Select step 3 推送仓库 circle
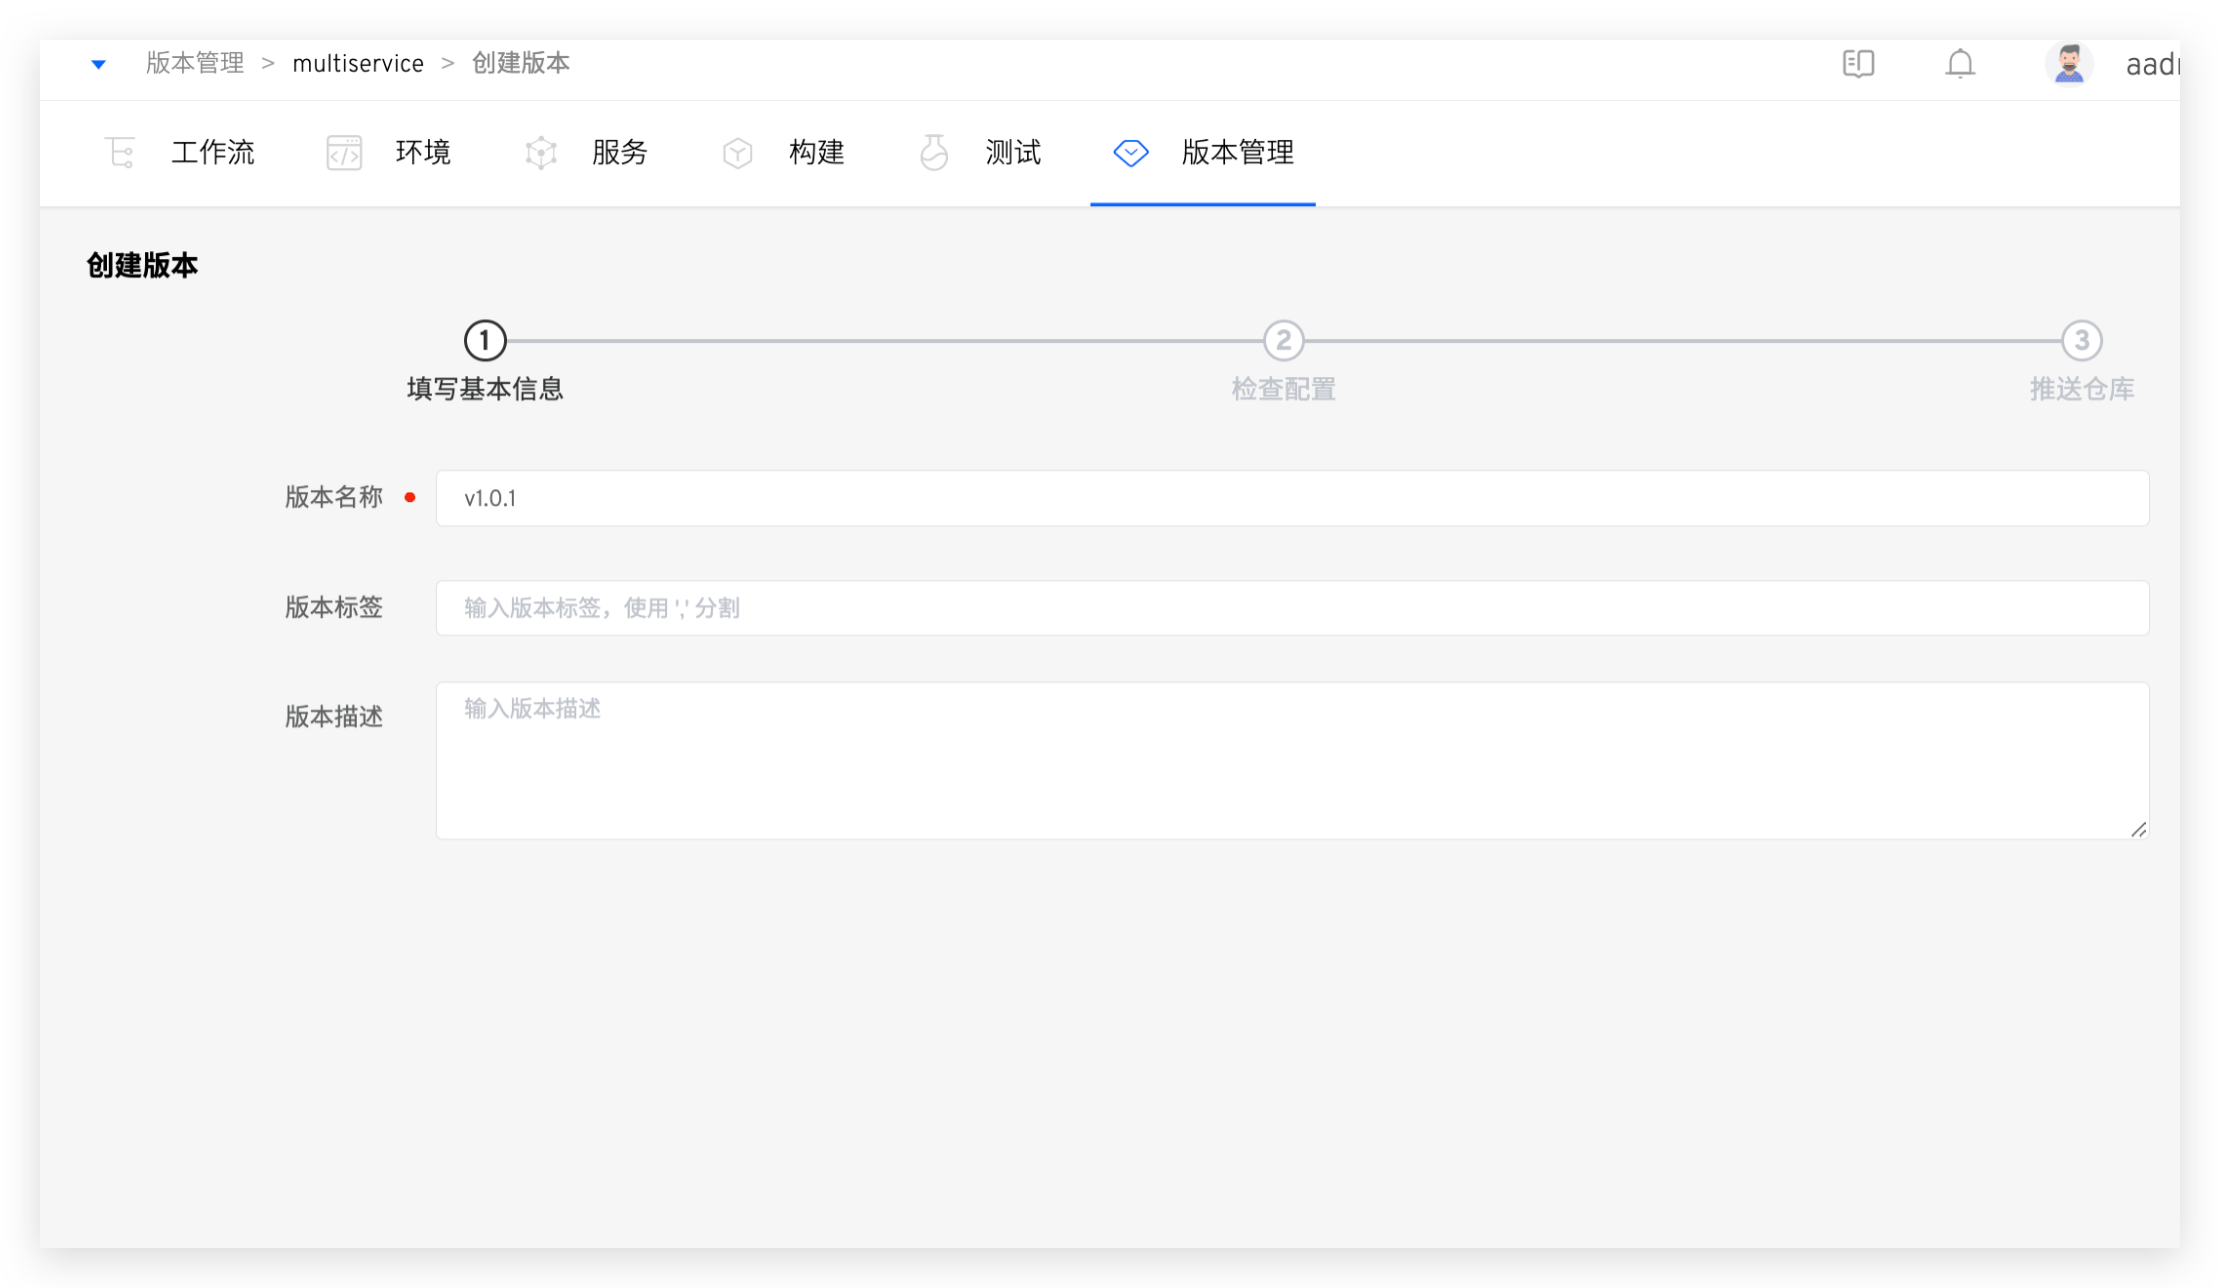 pyautogui.click(x=2081, y=341)
